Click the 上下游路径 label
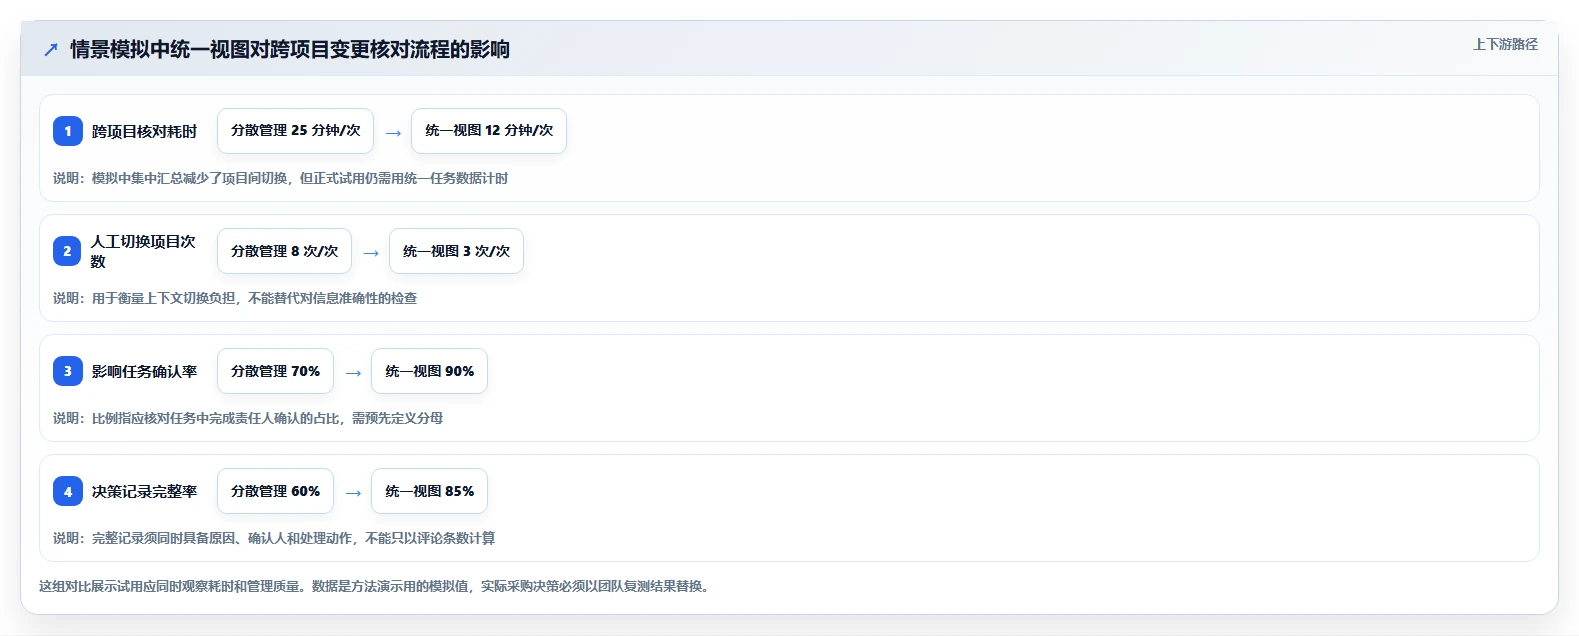The width and height of the screenshot is (1579, 636). [1505, 44]
